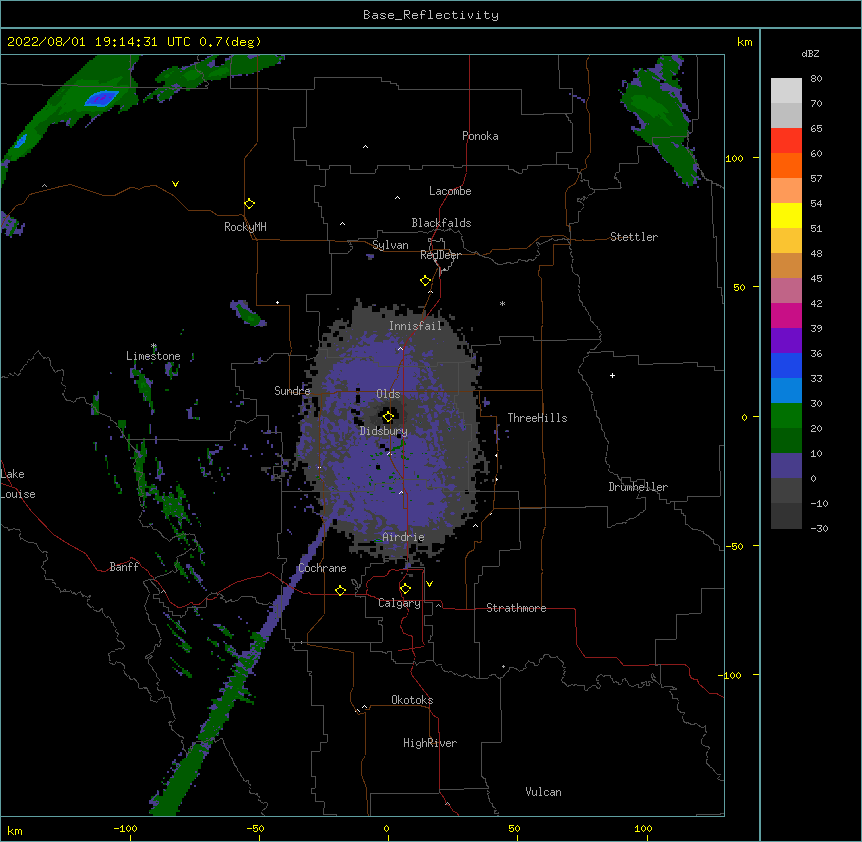862x842 pixels.
Task: Click the -30 value on dBZ scale
Action: [x=819, y=528]
